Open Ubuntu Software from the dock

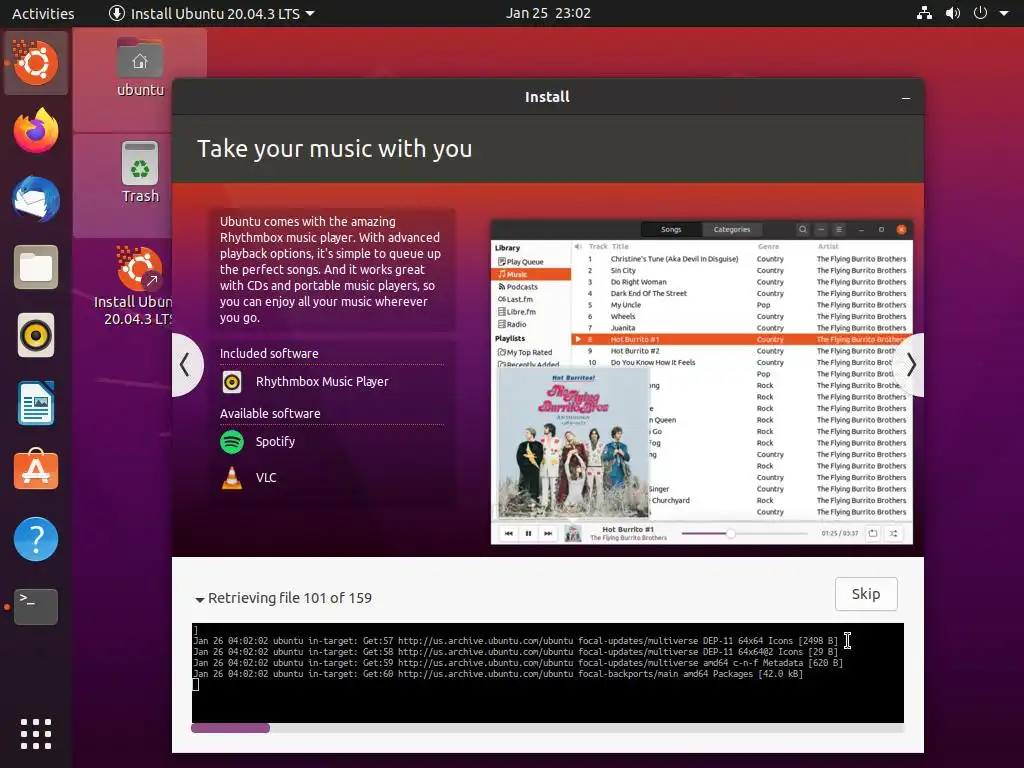click(35, 470)
